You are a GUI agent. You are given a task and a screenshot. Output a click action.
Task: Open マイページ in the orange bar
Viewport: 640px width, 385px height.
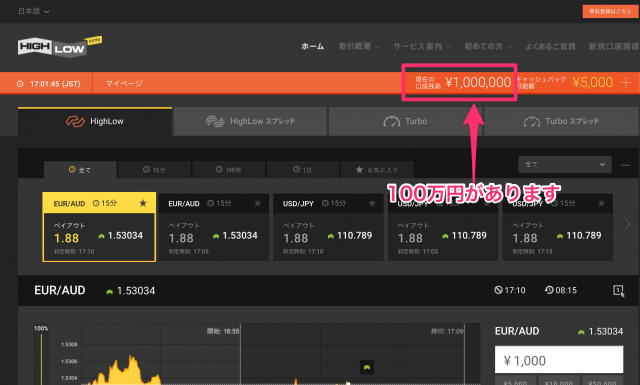[x=124, y=83]
